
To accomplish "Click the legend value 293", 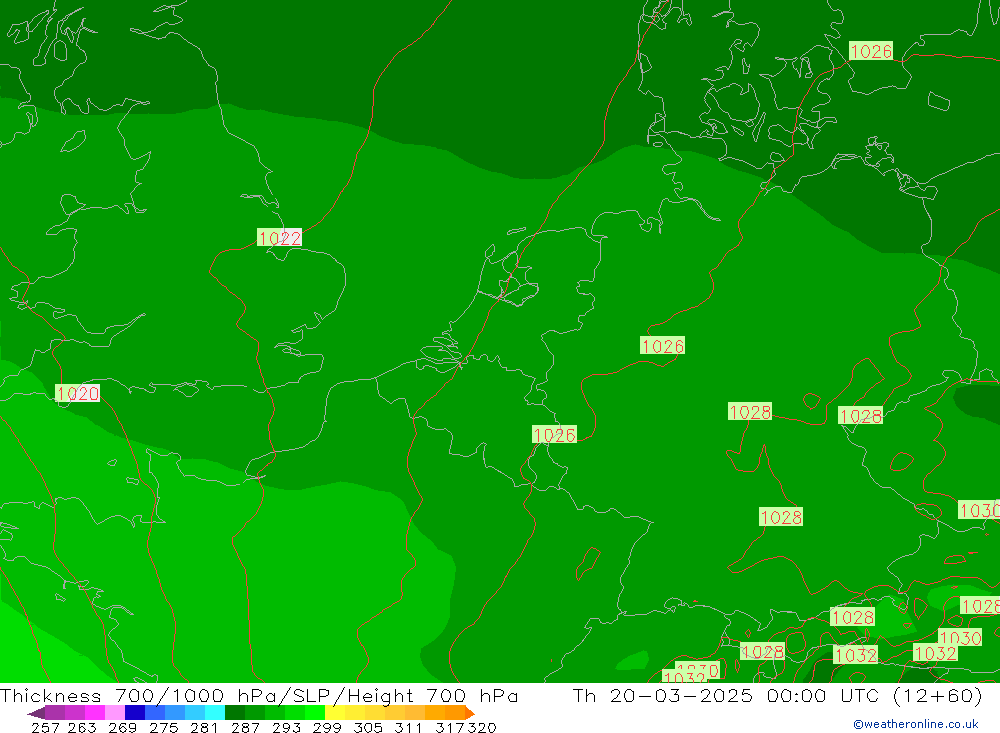I will click(x=286, y=727).
